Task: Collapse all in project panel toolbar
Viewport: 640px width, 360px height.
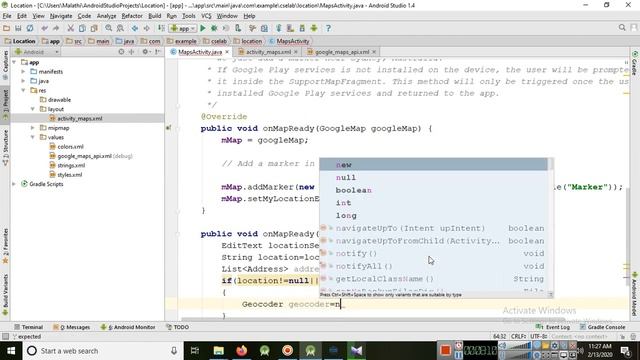Action: click(131, 52)
